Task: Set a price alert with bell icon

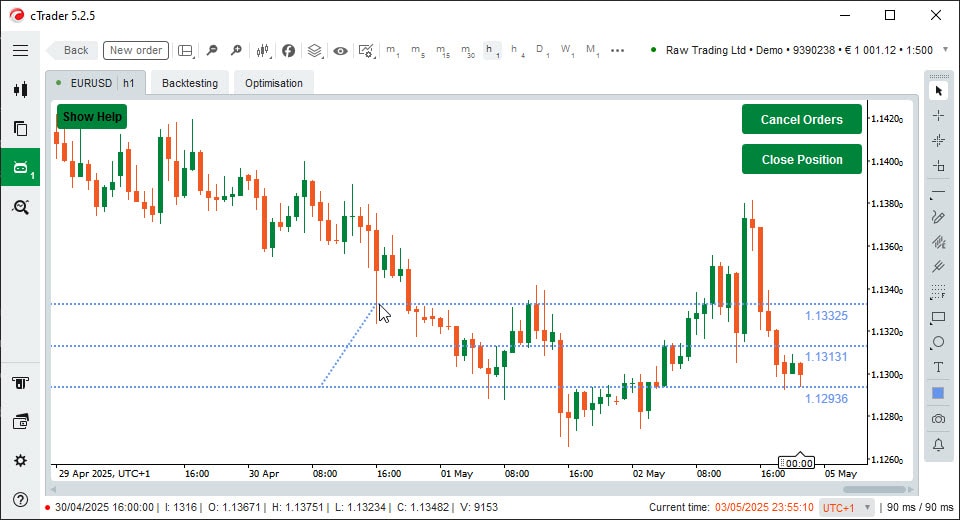Action: click(938, 444)
